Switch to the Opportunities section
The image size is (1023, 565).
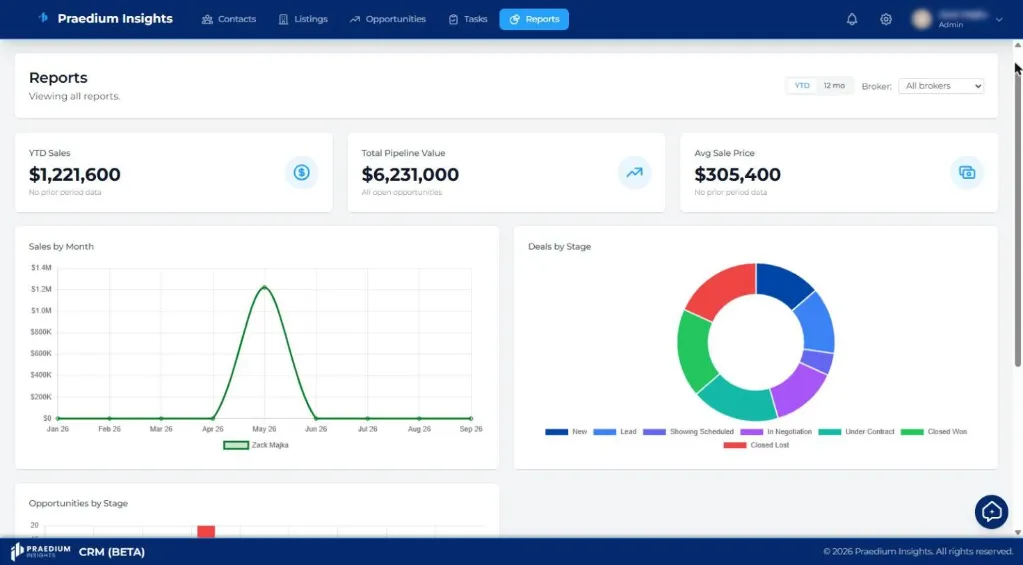click(388, 20)
